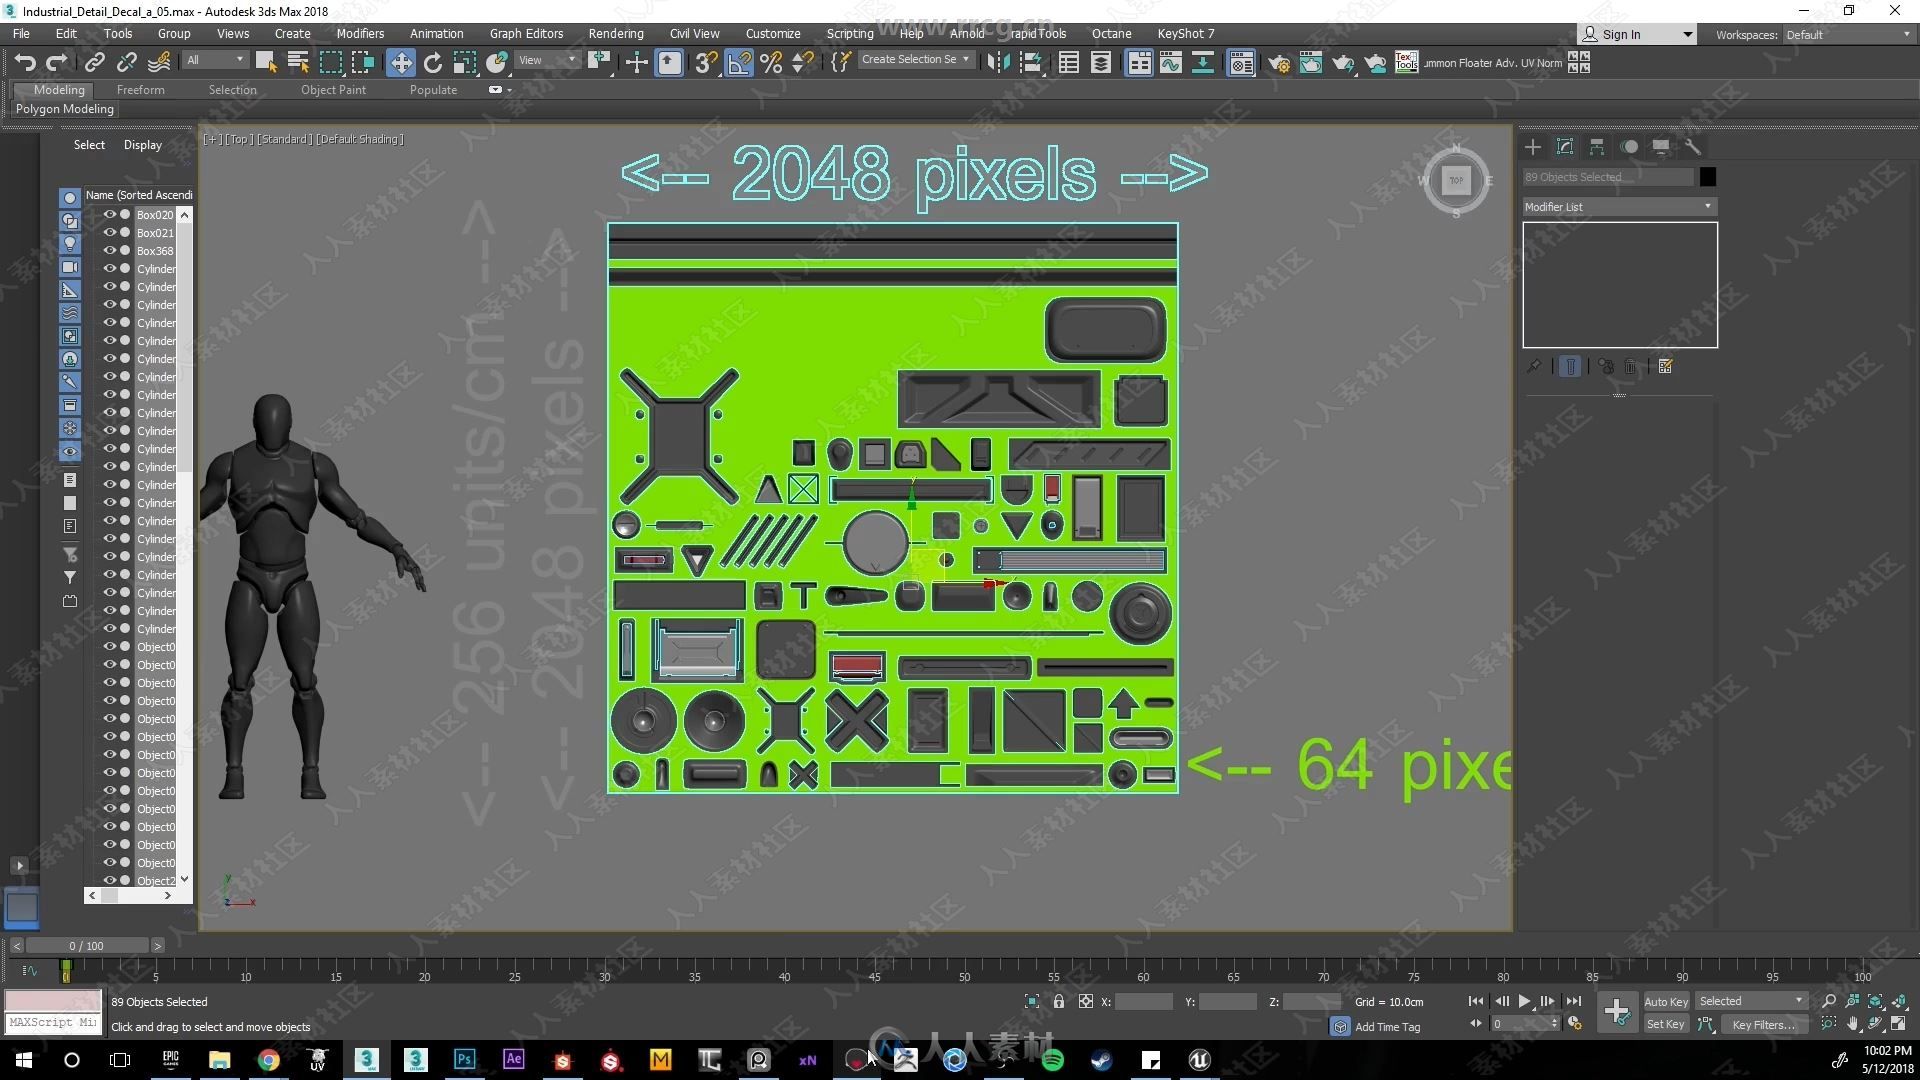Toggle Spinner Snap button
1920x1080 pixels.
(x=803, y=63)
